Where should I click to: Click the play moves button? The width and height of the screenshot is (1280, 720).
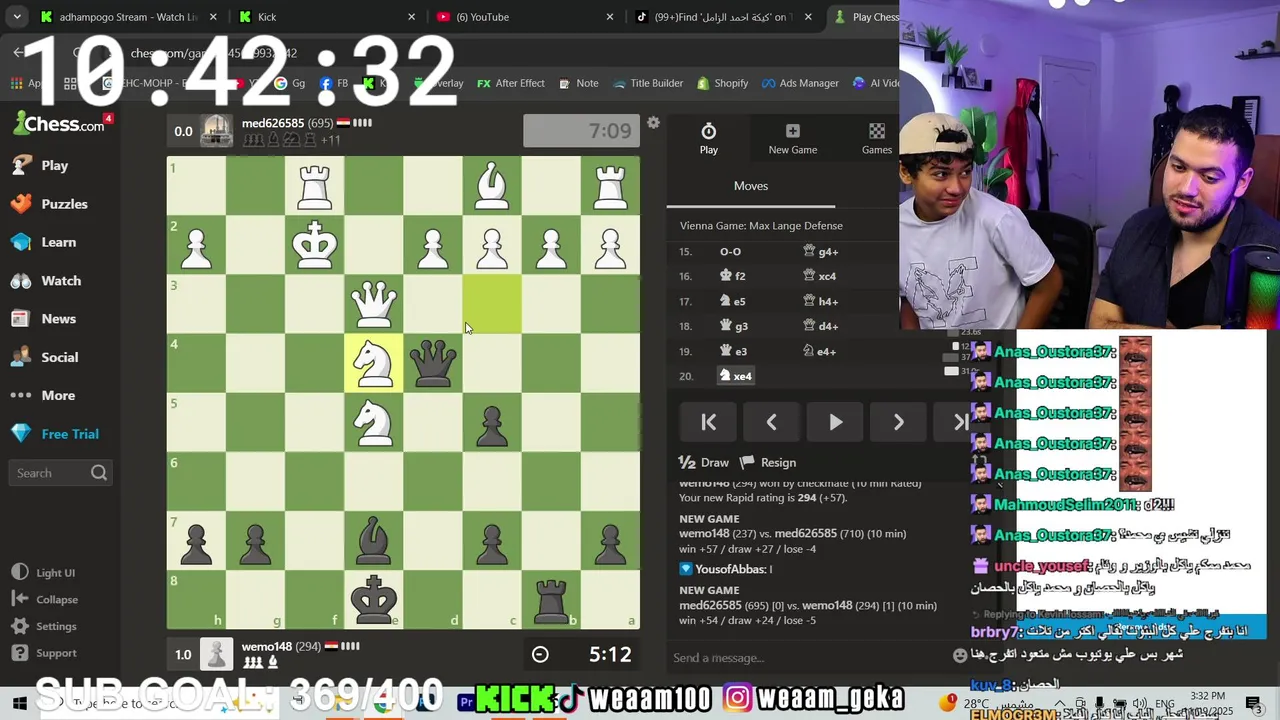click(835, 423)
